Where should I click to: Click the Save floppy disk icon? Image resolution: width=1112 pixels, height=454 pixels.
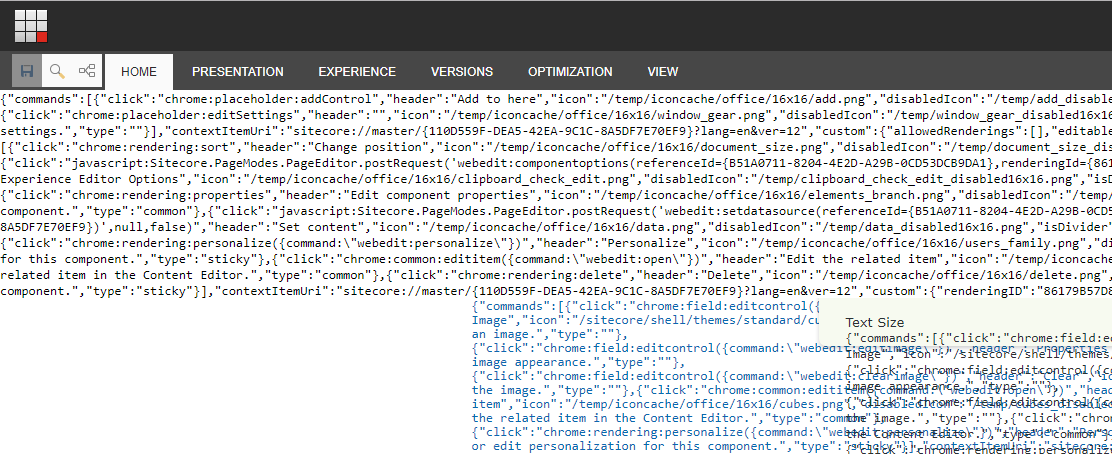27,71
